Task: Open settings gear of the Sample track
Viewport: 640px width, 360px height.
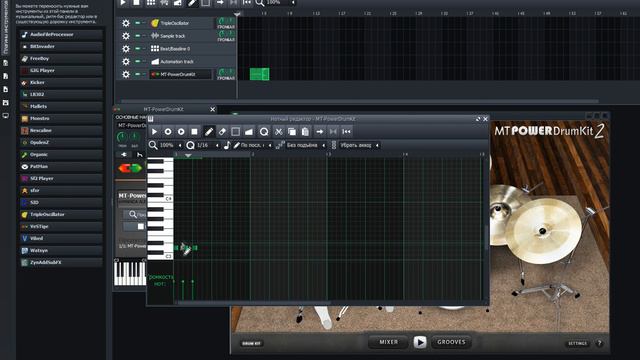Action: (x=126, y=36)
